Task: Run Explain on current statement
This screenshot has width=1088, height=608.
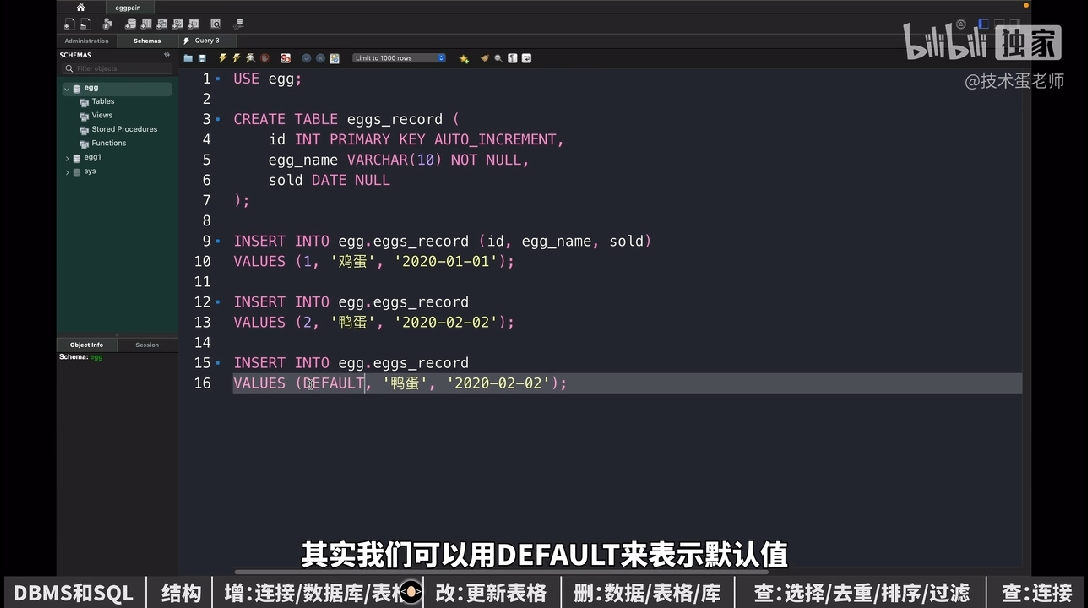Action: (x=250, y=58)
